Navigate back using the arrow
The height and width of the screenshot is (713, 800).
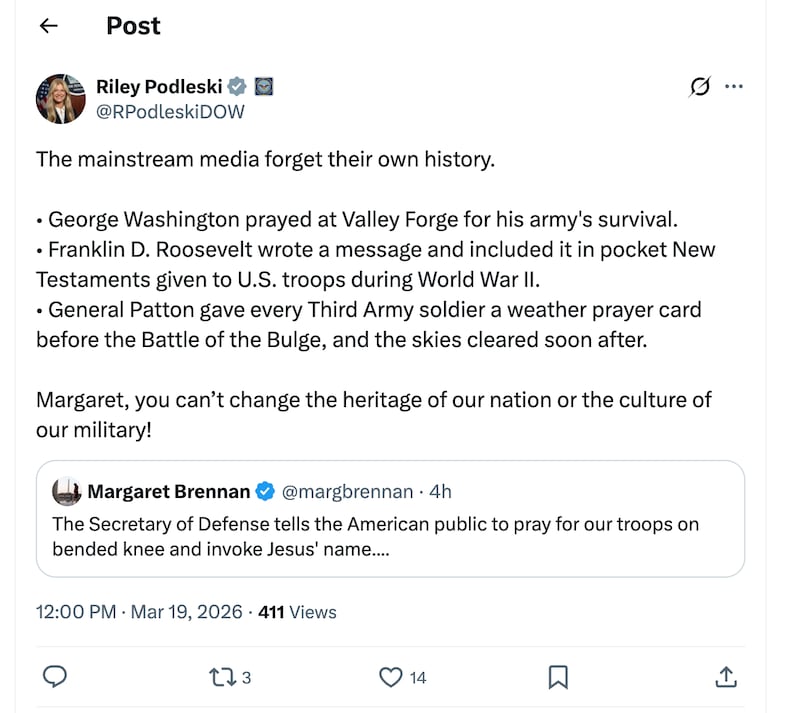48,25
